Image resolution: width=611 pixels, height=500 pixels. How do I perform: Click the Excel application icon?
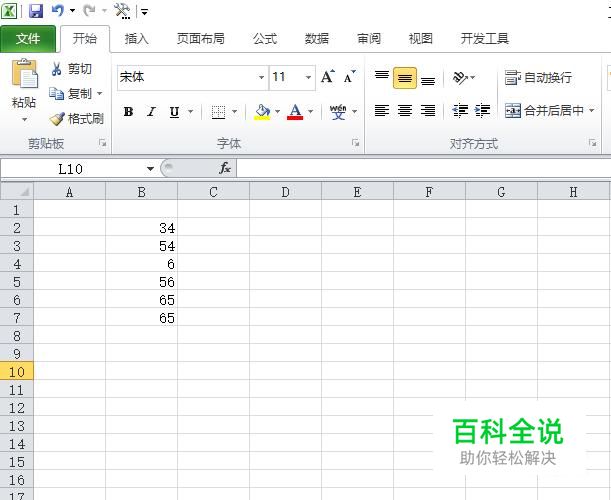(x=9, y=11)
